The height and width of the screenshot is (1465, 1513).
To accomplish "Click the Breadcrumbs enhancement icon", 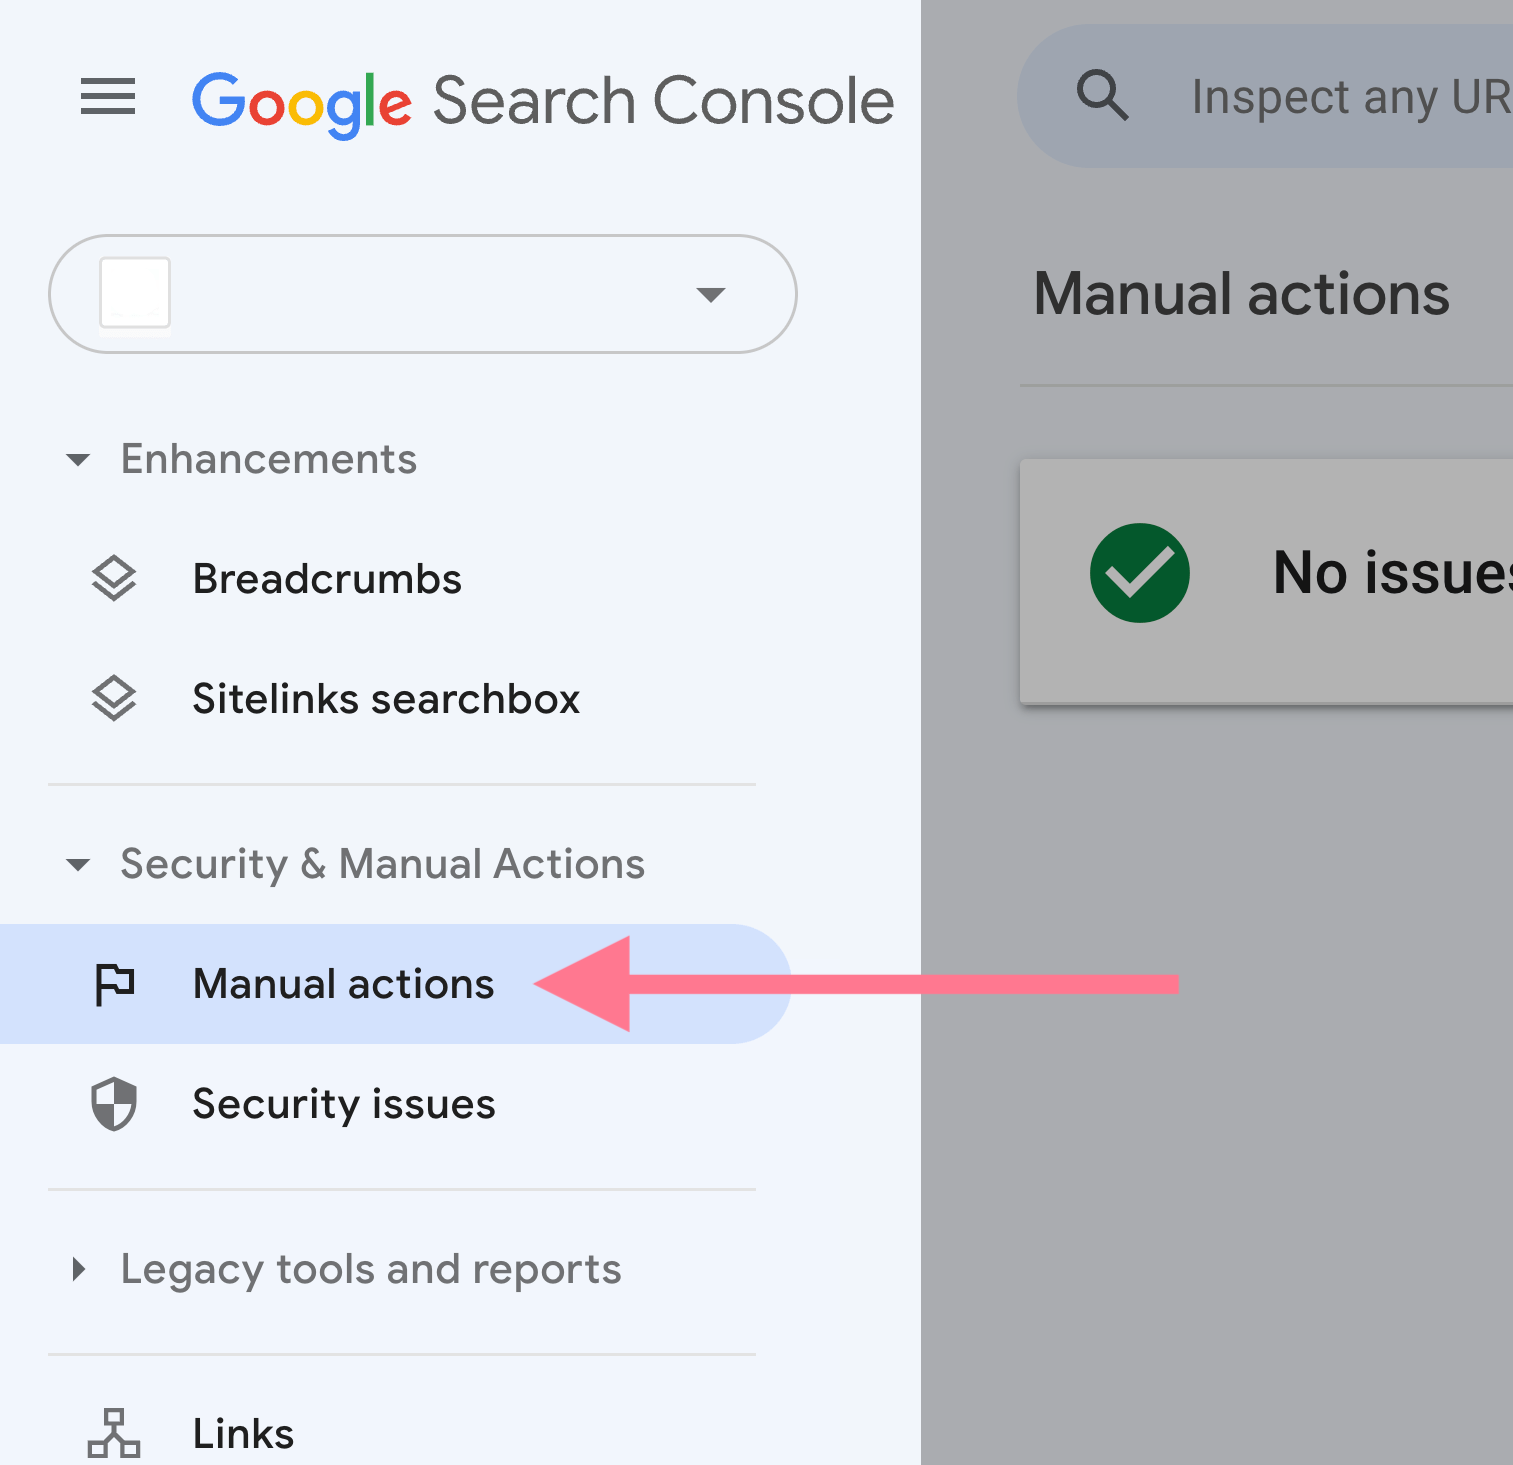I will 113,578.
